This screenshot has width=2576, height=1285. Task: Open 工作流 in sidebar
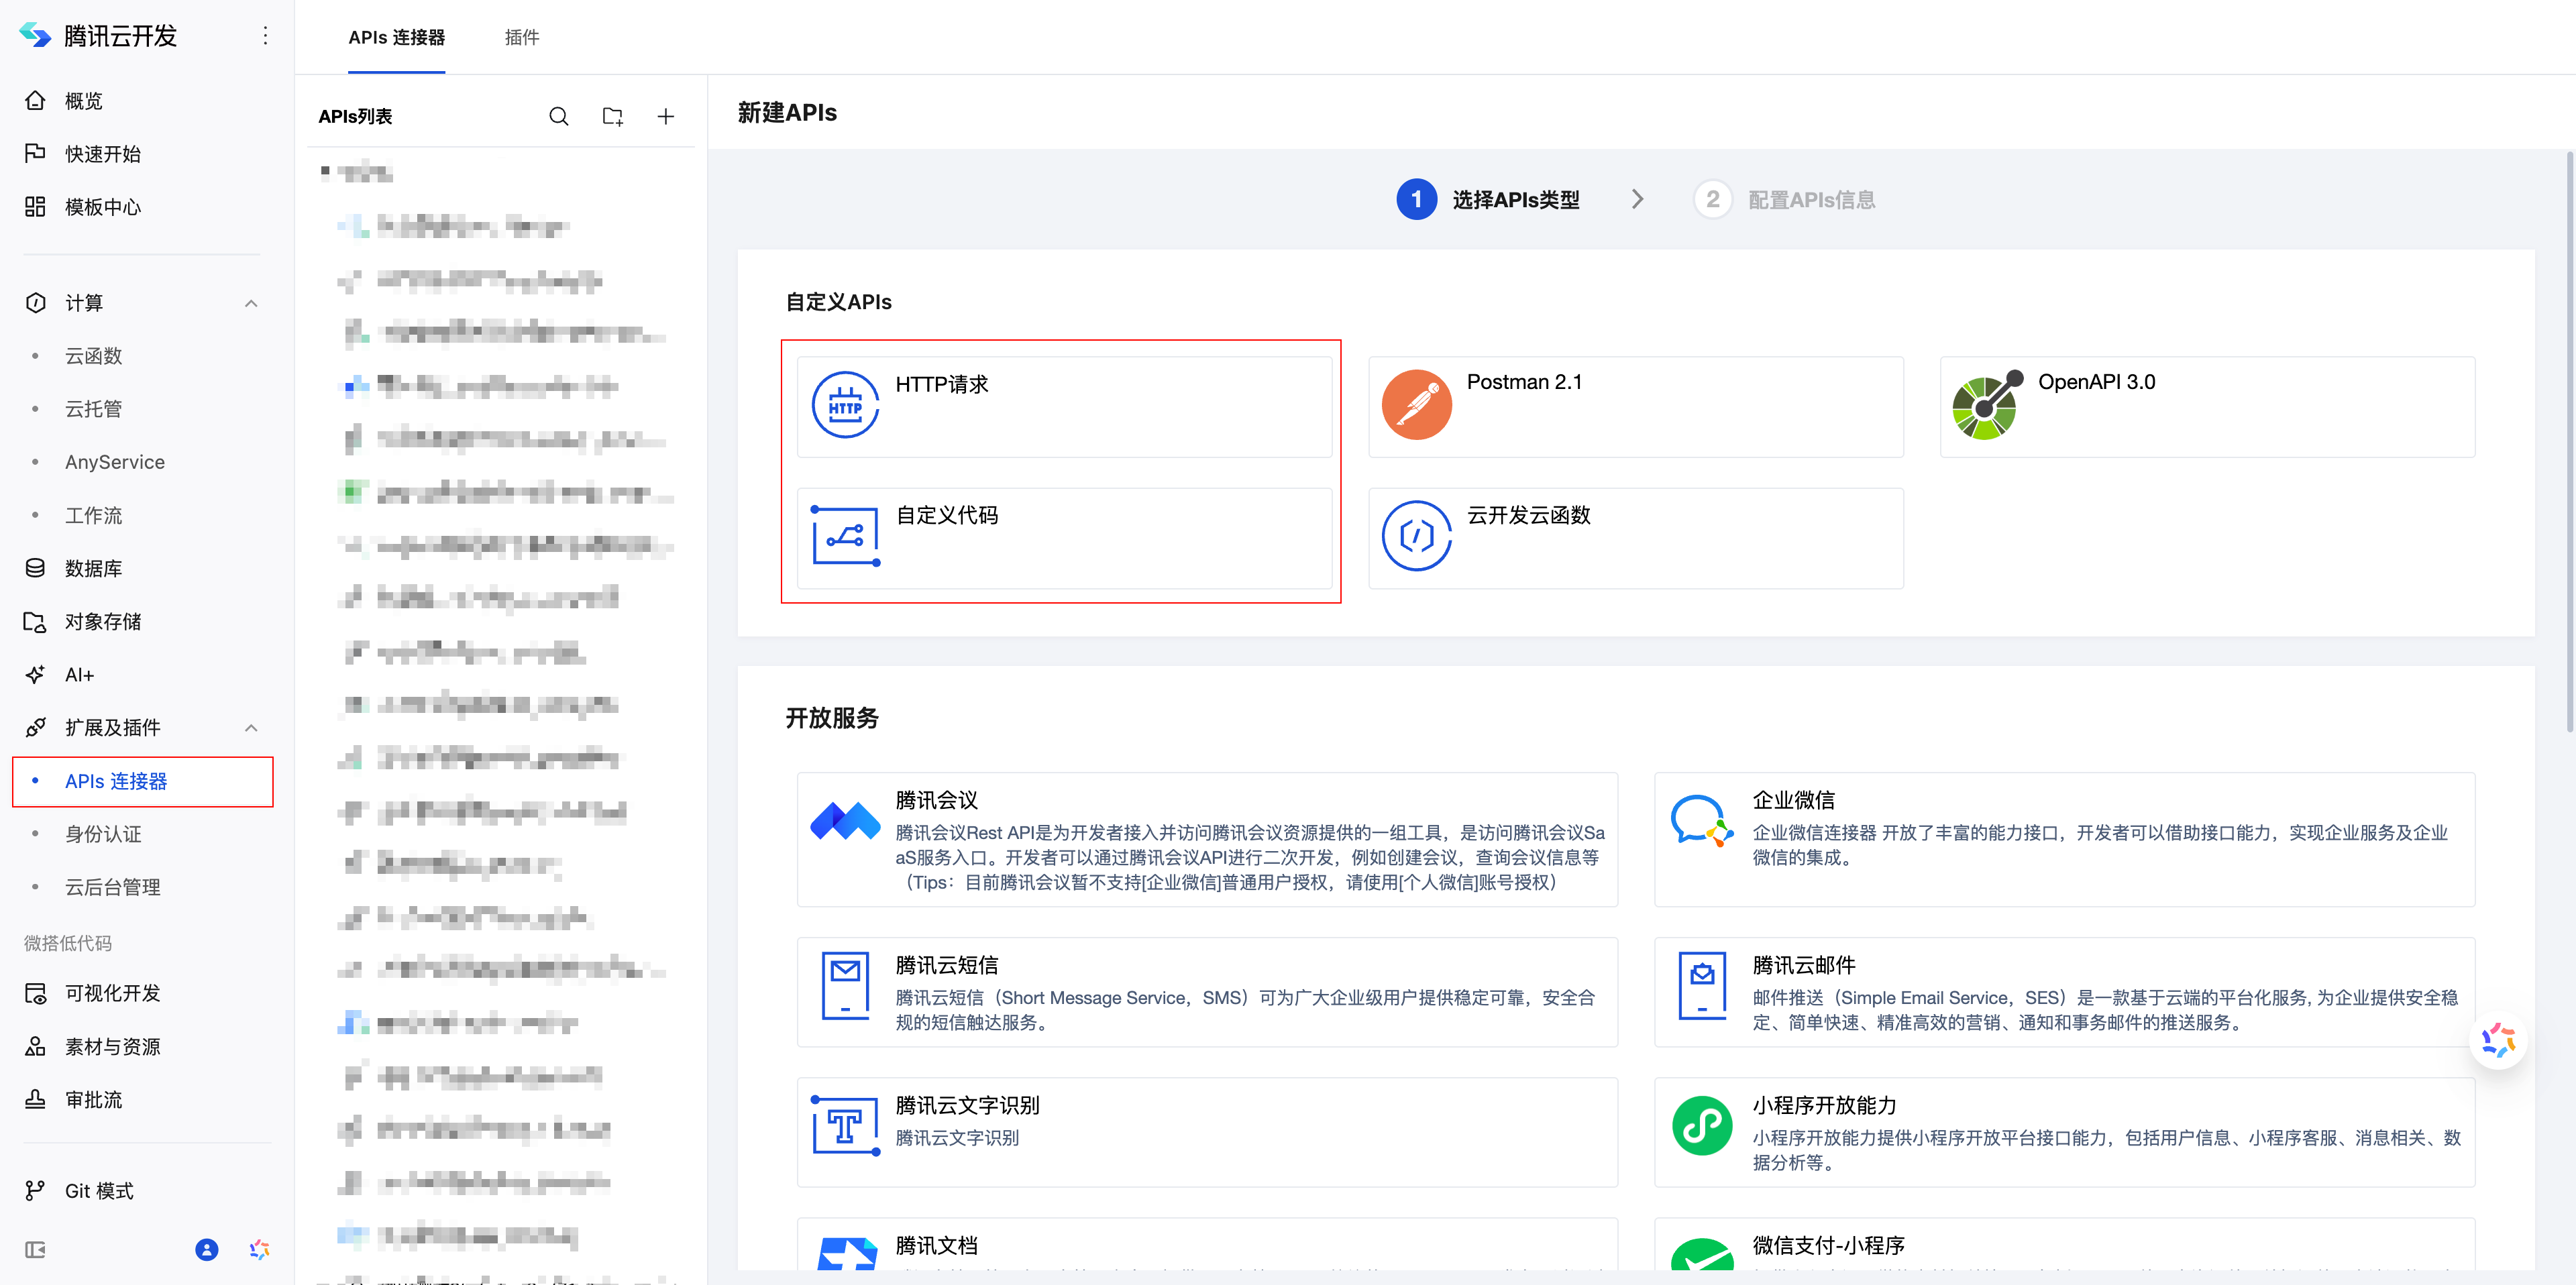(94, 515)
